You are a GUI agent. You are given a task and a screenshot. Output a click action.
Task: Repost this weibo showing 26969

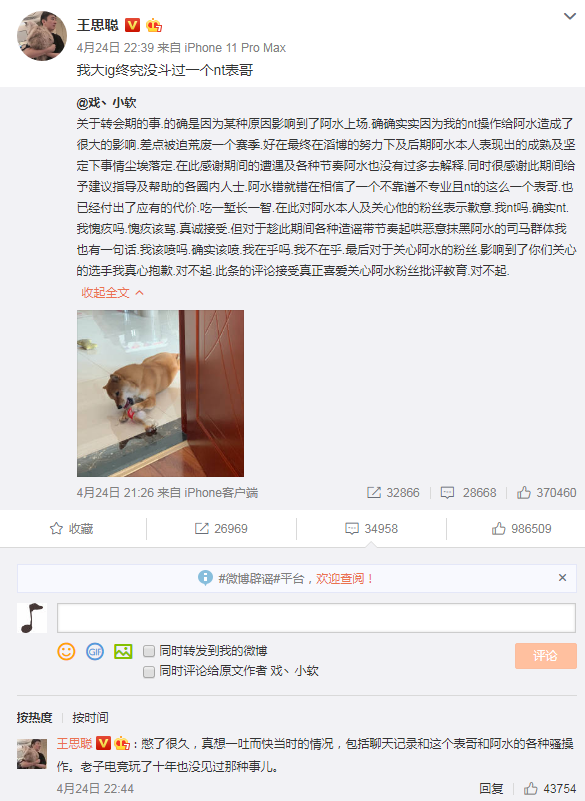tap(221, 529)
